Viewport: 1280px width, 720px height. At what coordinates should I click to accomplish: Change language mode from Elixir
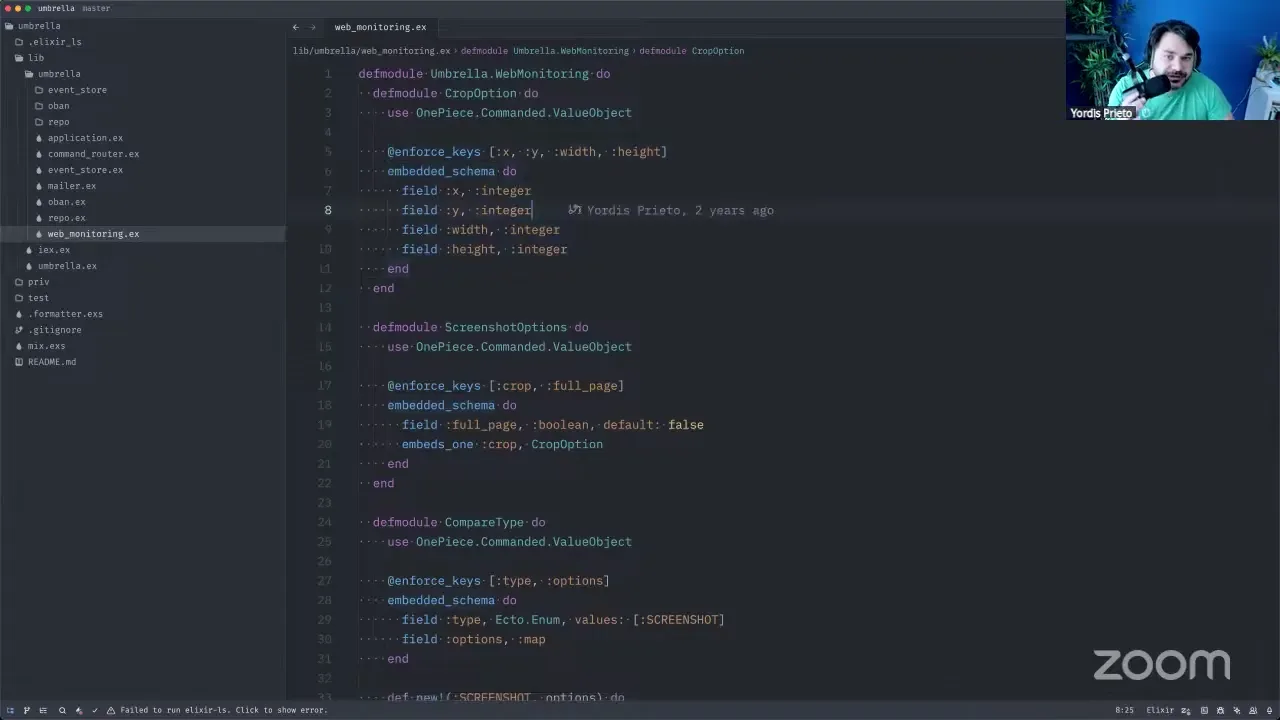1160,710
